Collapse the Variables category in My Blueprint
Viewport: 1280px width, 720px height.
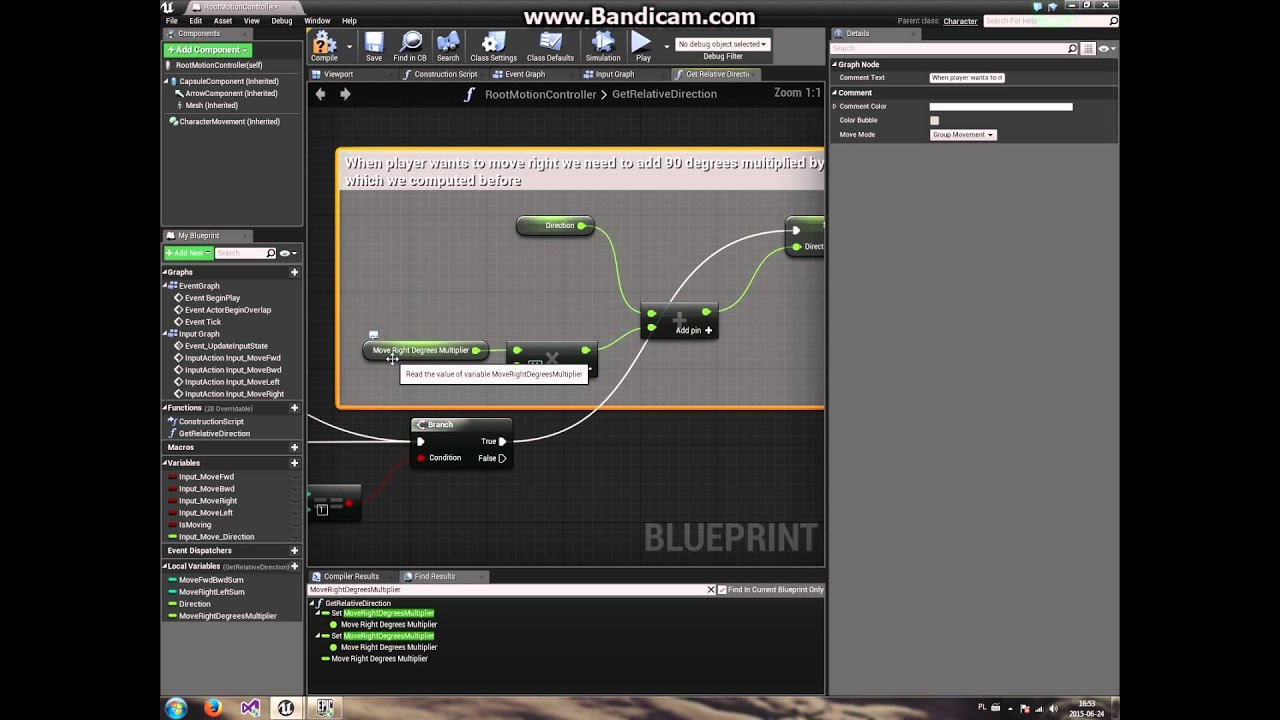[165, 463]
